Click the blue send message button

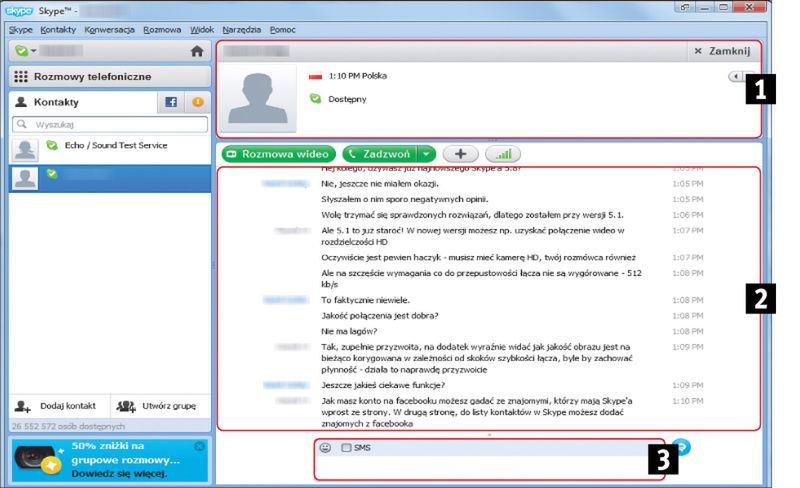(681, 447)
